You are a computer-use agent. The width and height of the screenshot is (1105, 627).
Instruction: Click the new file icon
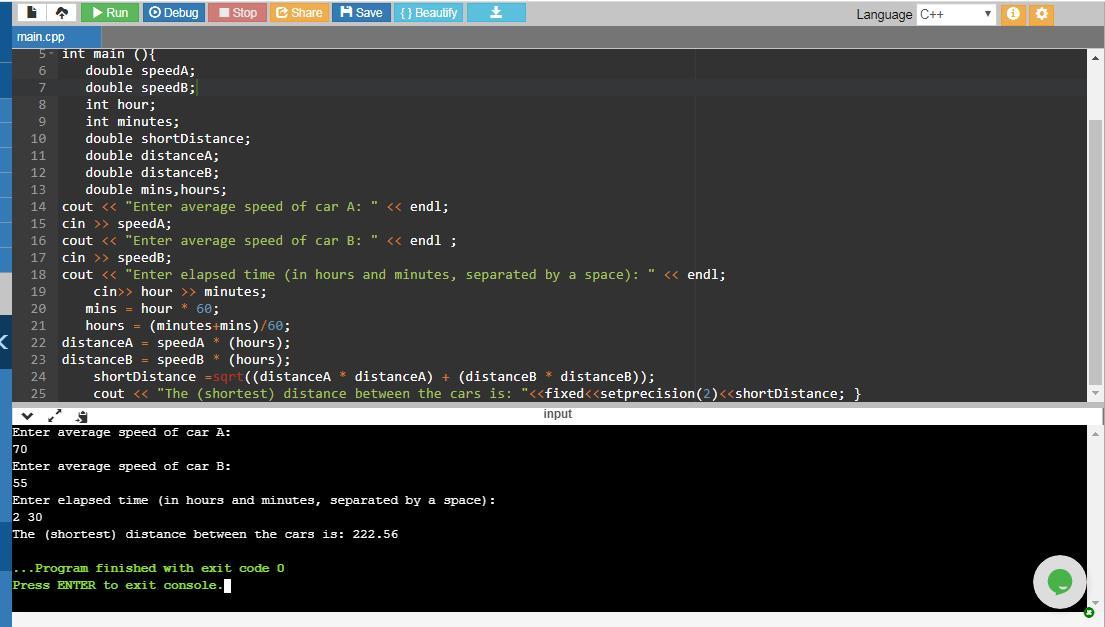[x=31, y=13]
